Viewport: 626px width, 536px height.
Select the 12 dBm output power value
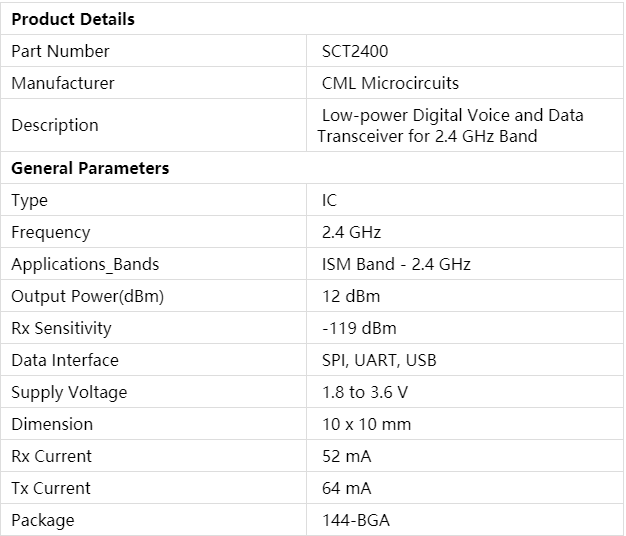pos(350,296)
